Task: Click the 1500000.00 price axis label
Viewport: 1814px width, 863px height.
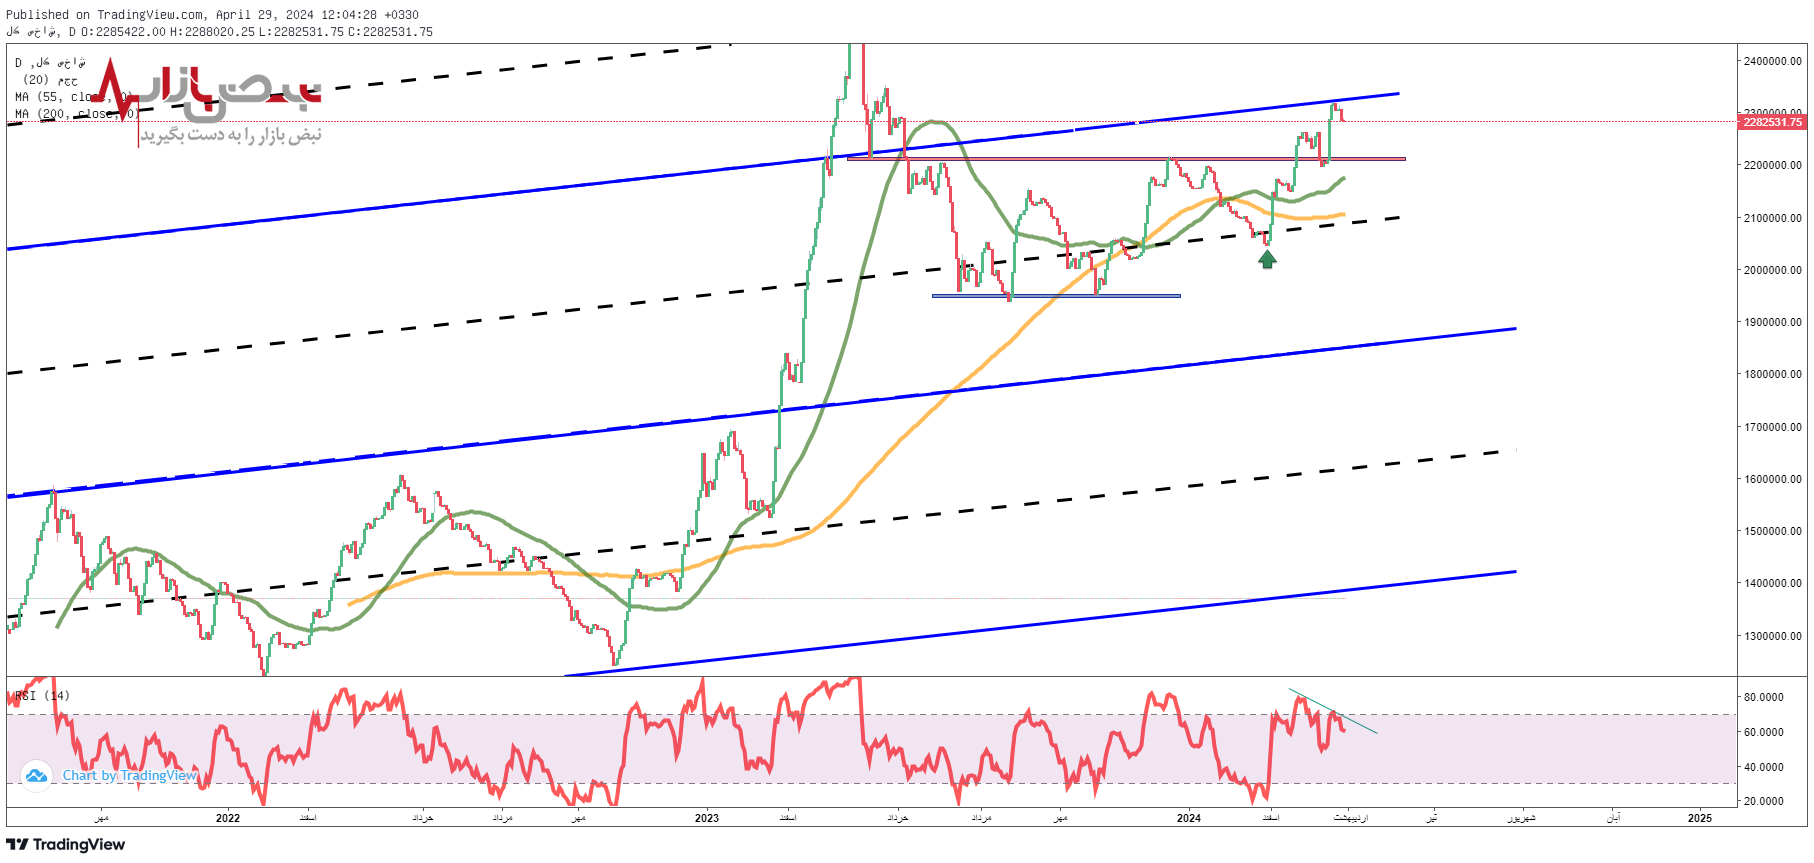Action: (x=1772, y=531)
